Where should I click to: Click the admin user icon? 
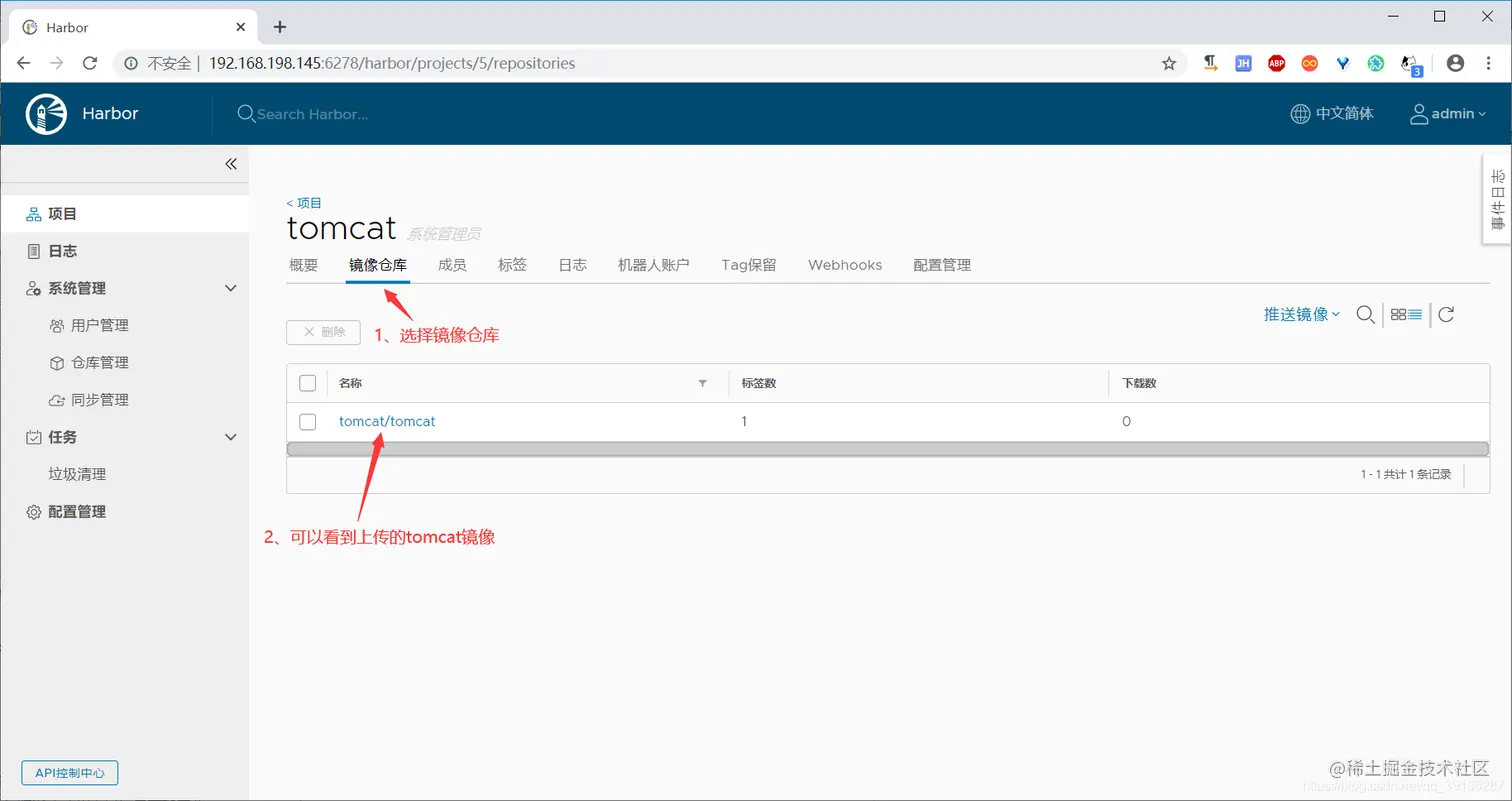pos(1418,114)
